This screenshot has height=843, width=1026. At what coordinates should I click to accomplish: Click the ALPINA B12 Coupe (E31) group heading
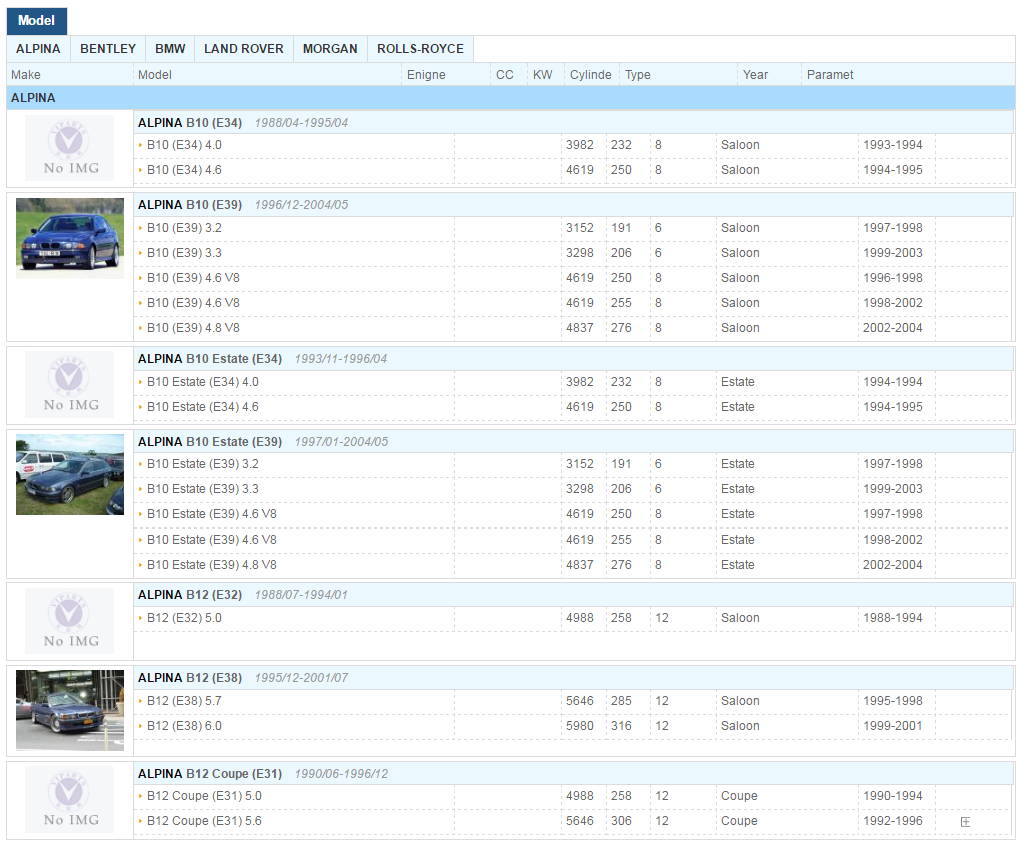[210, 774]
